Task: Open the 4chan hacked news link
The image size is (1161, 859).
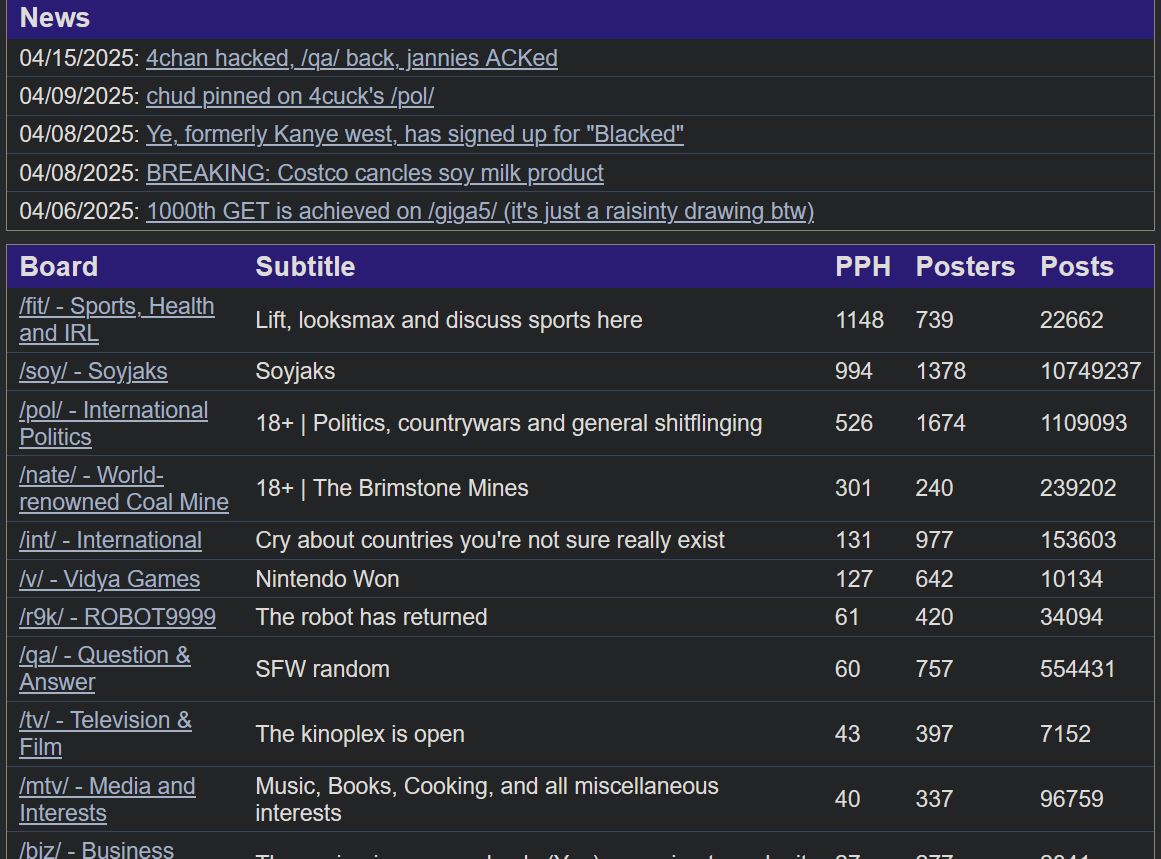Action: pos(351,58)
